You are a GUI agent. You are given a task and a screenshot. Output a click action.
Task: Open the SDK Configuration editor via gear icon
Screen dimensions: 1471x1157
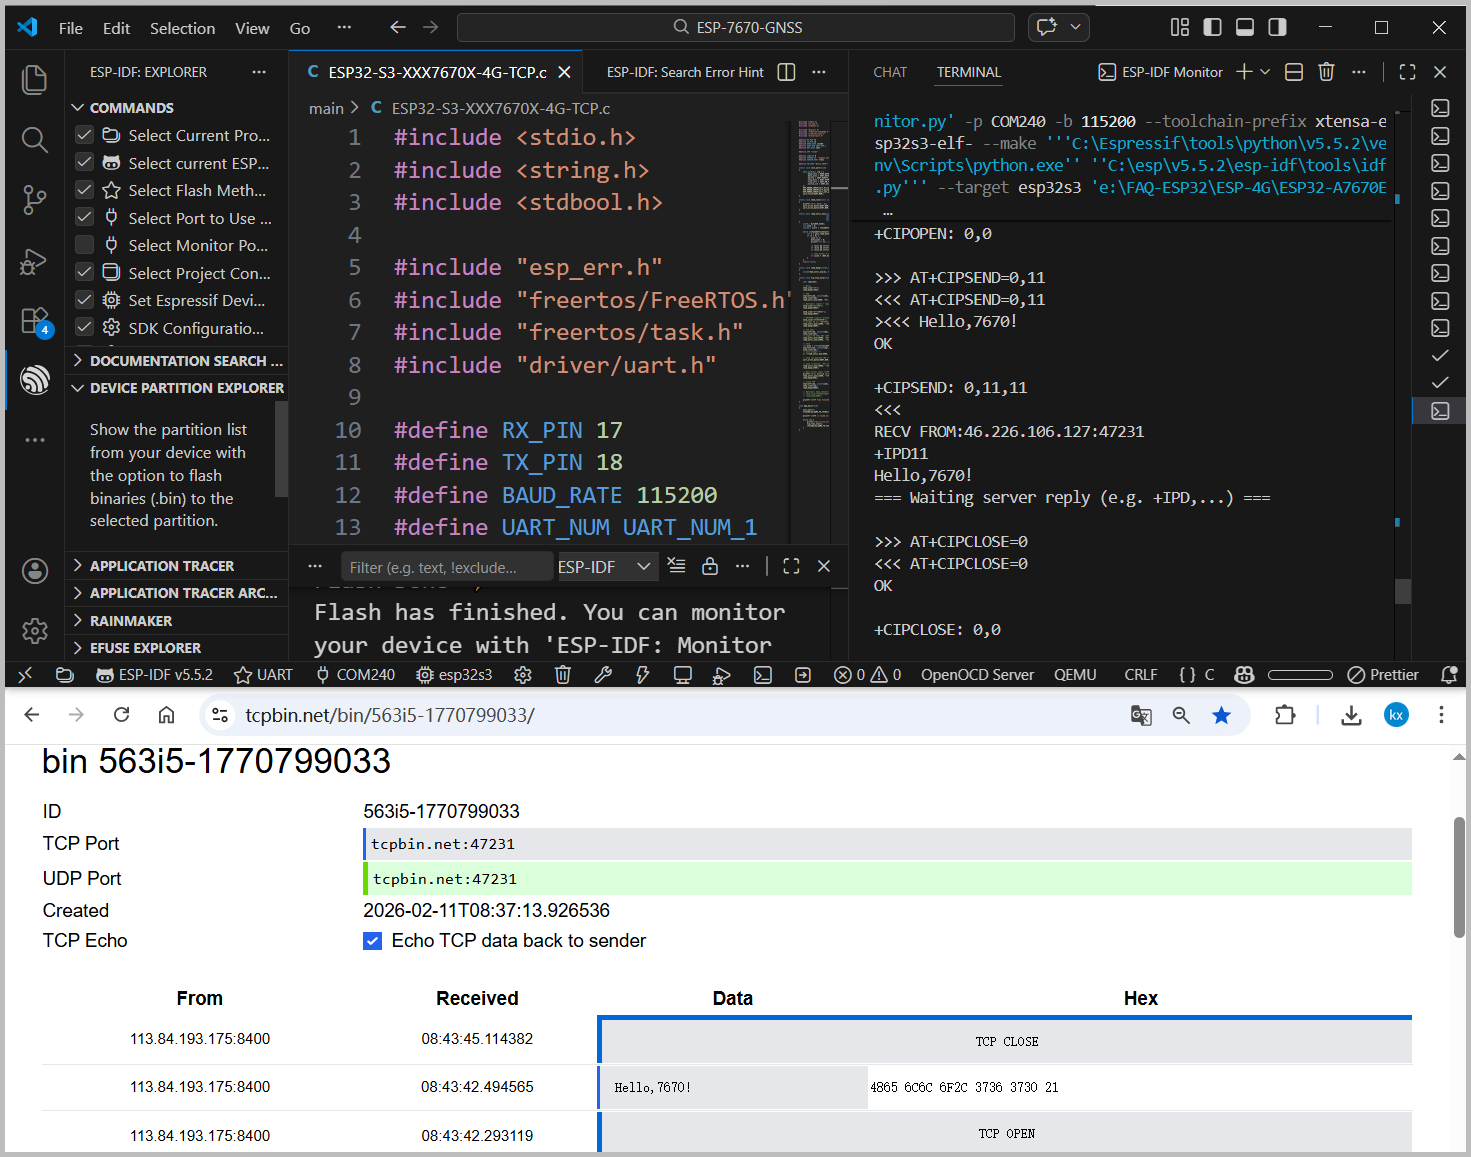(523, 674)
